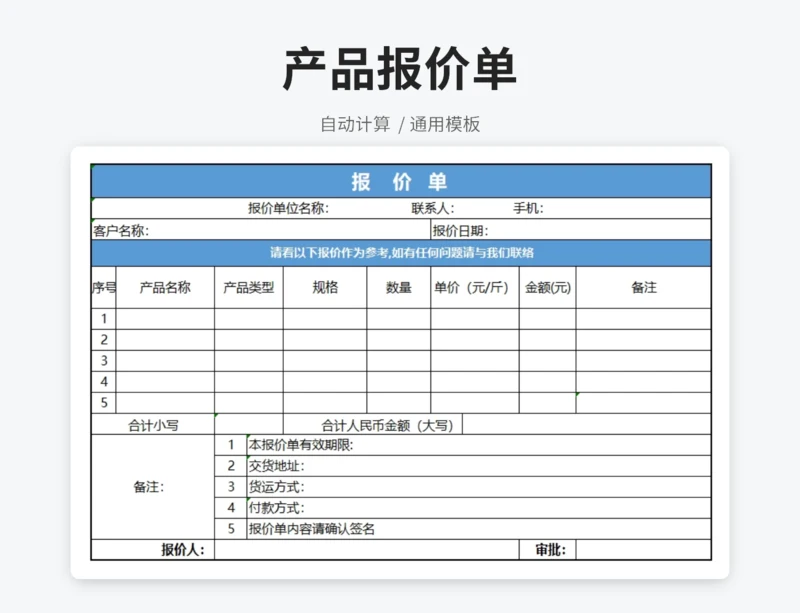The image size is (800, 613).
Task: Click remark number 3 cell
Action: 231,487
